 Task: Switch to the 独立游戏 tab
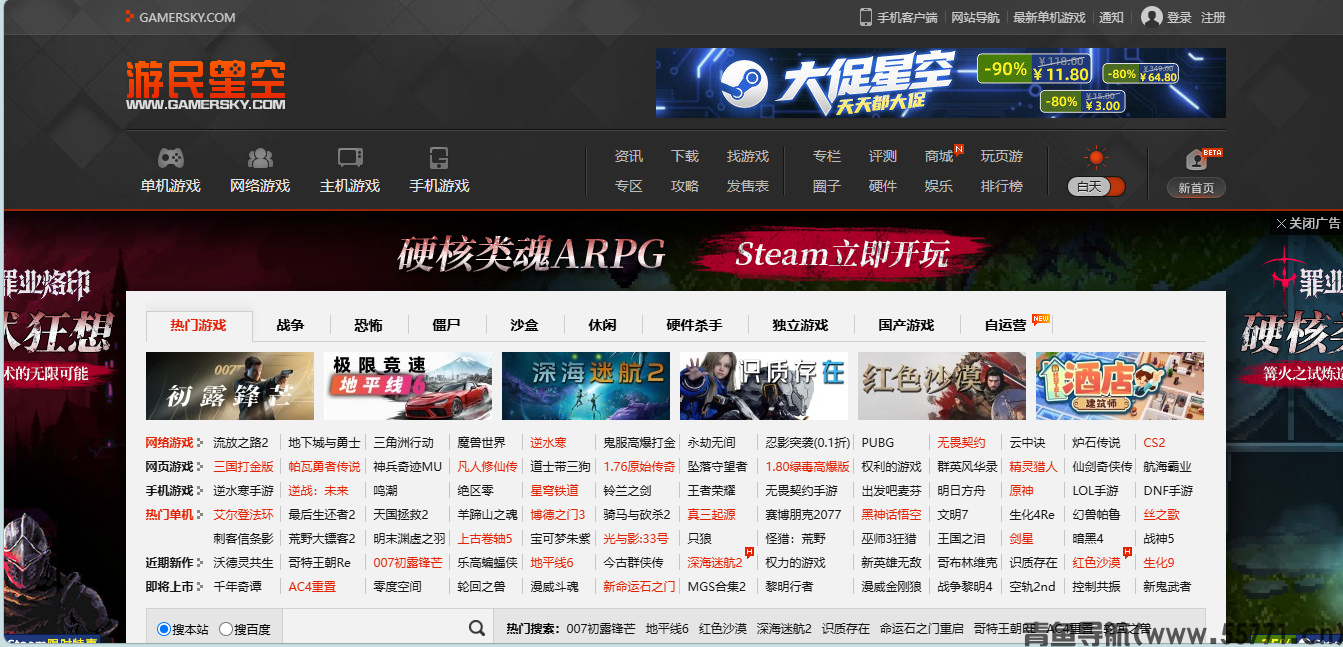click(800, 325)
